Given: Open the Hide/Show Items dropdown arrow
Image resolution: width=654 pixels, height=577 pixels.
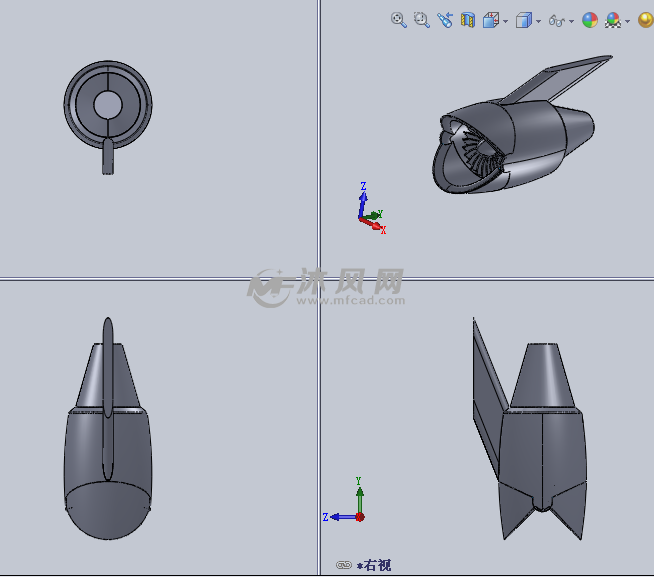Looking at the screenshot, I should tap(571, 21).
